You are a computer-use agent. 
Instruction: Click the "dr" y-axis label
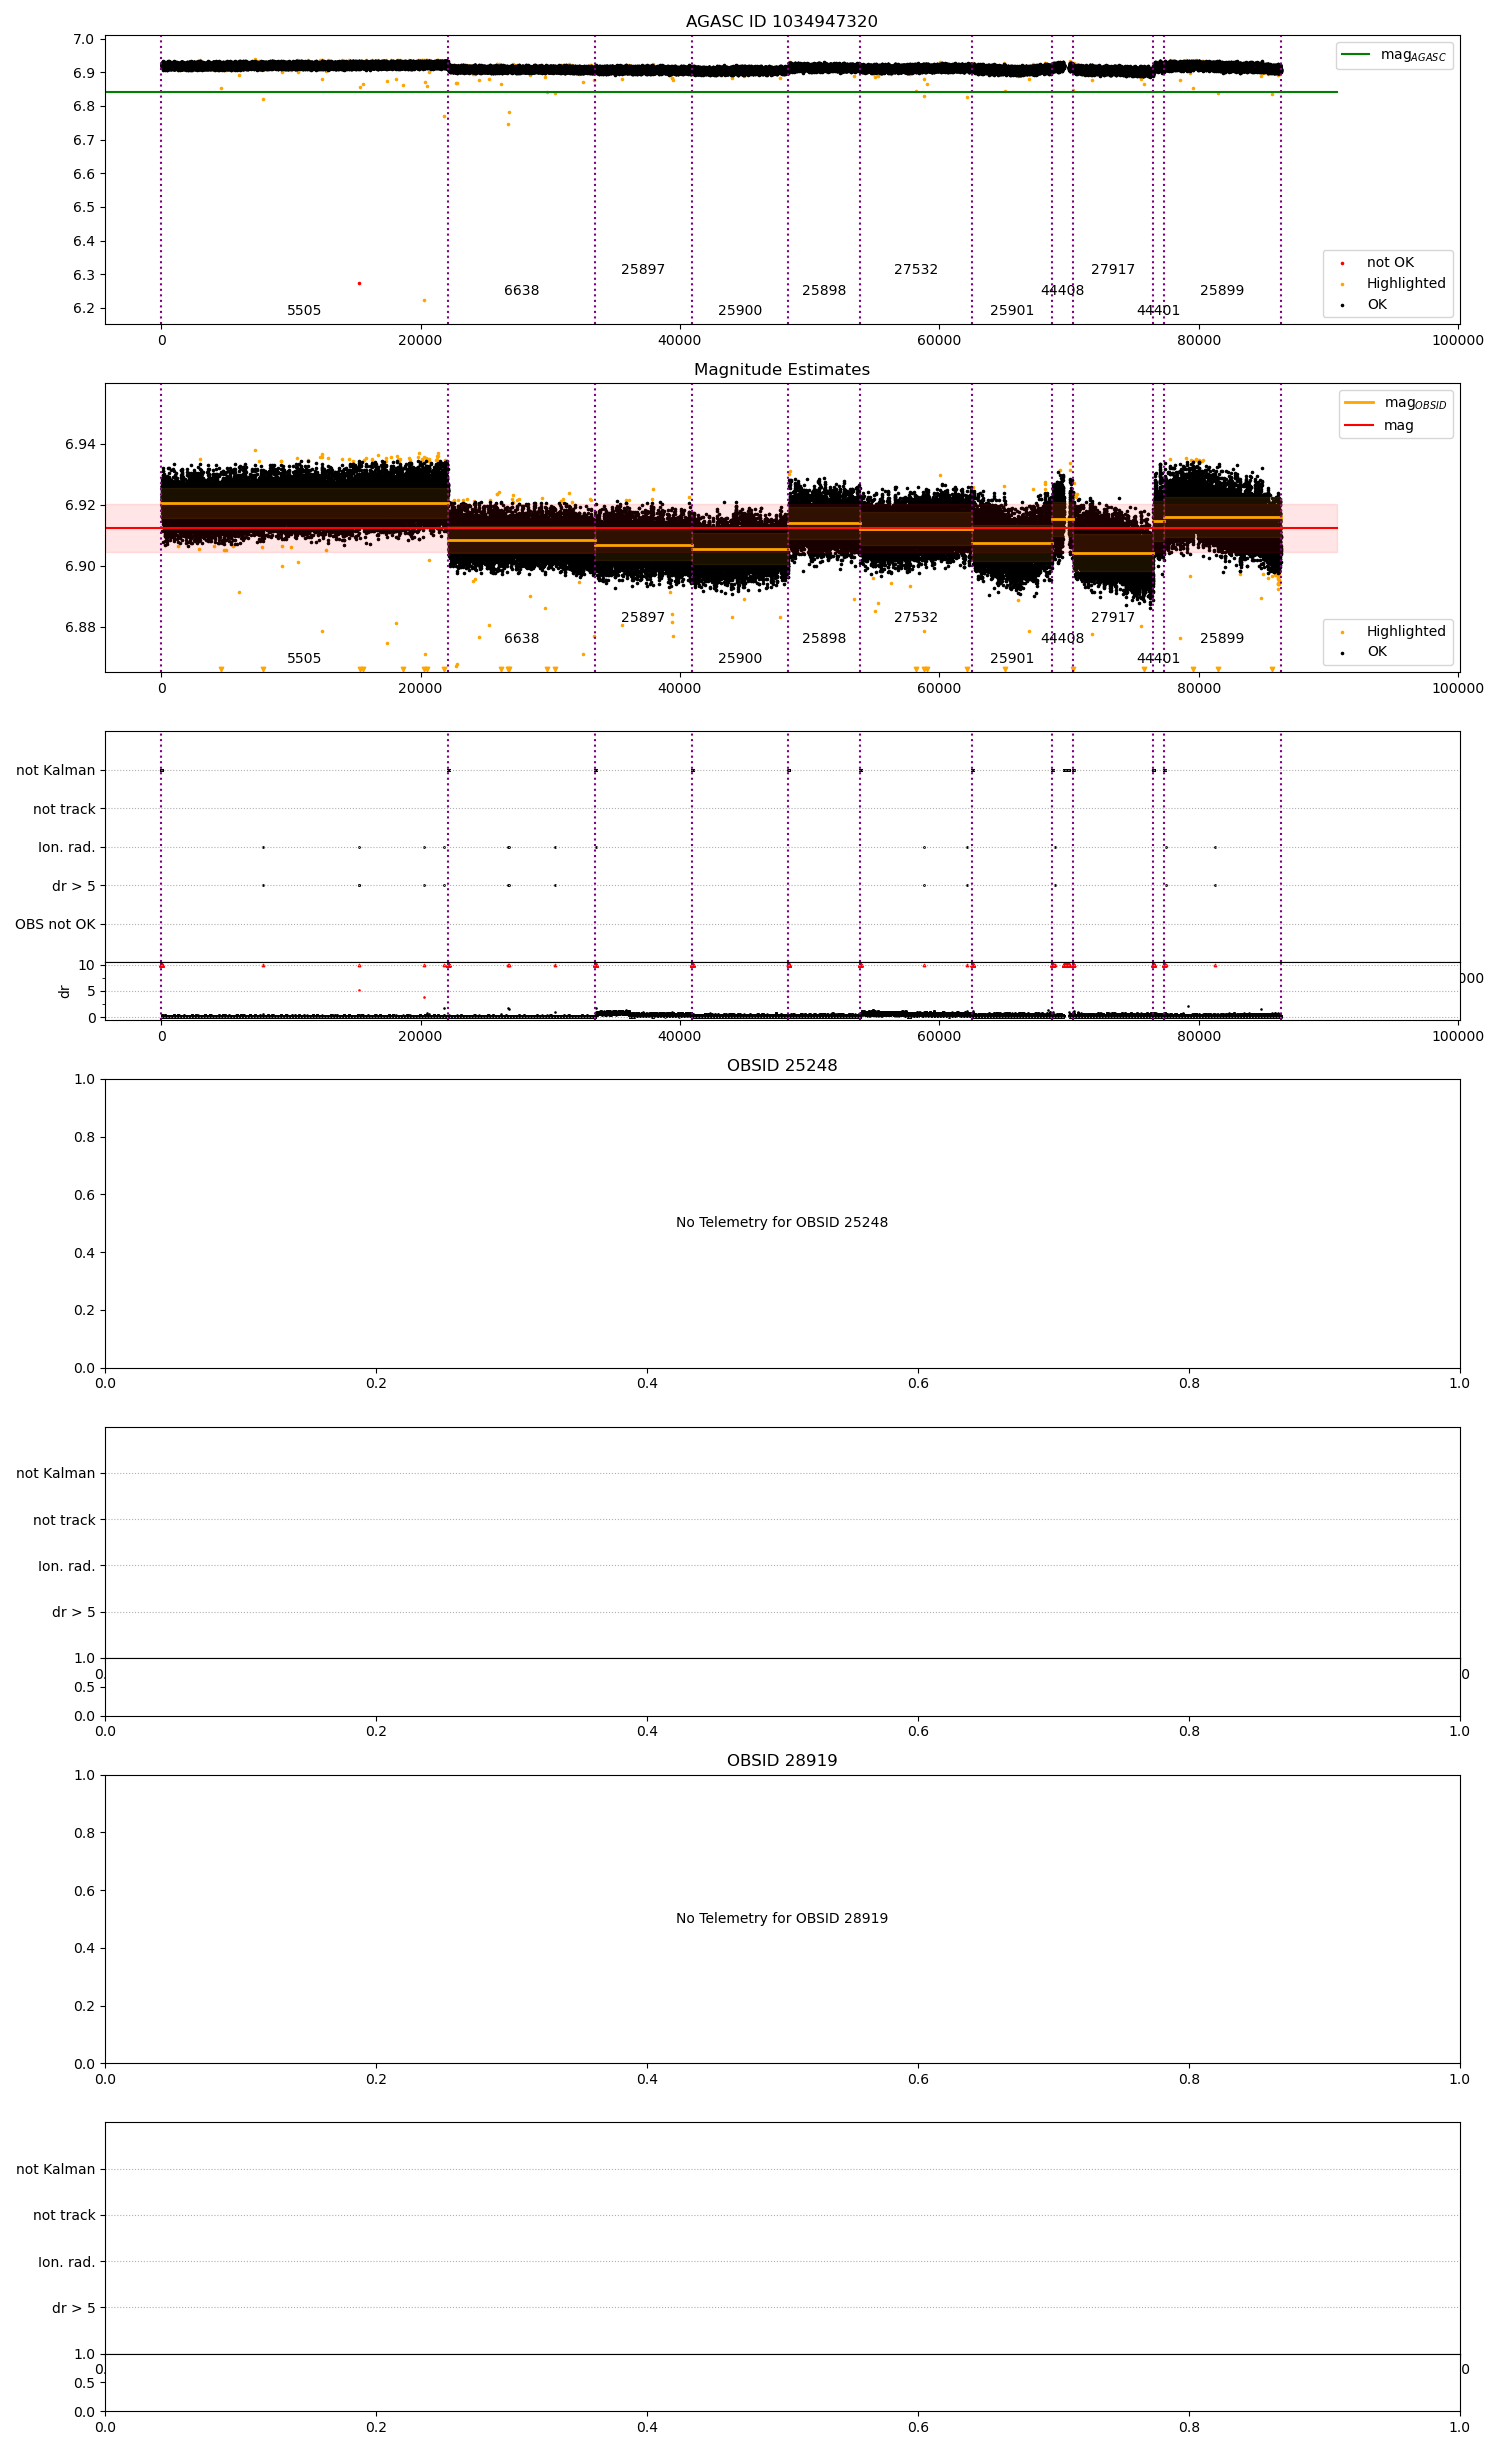[x=64, y=991]
